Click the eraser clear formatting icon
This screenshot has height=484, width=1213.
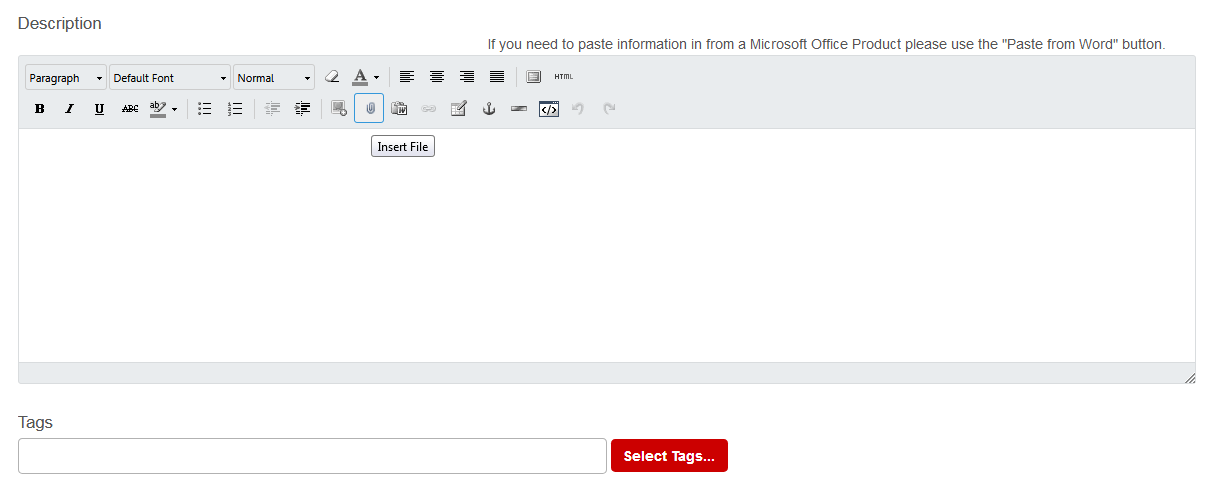(333, 77)
